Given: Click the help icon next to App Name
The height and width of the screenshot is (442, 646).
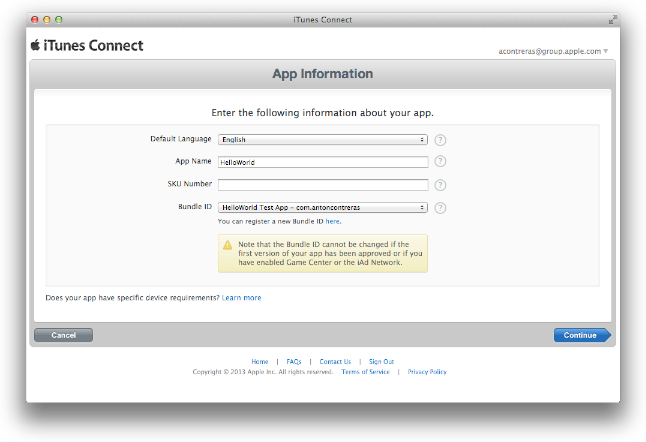Looking at the screenshot, I should (x=440, y=162).
